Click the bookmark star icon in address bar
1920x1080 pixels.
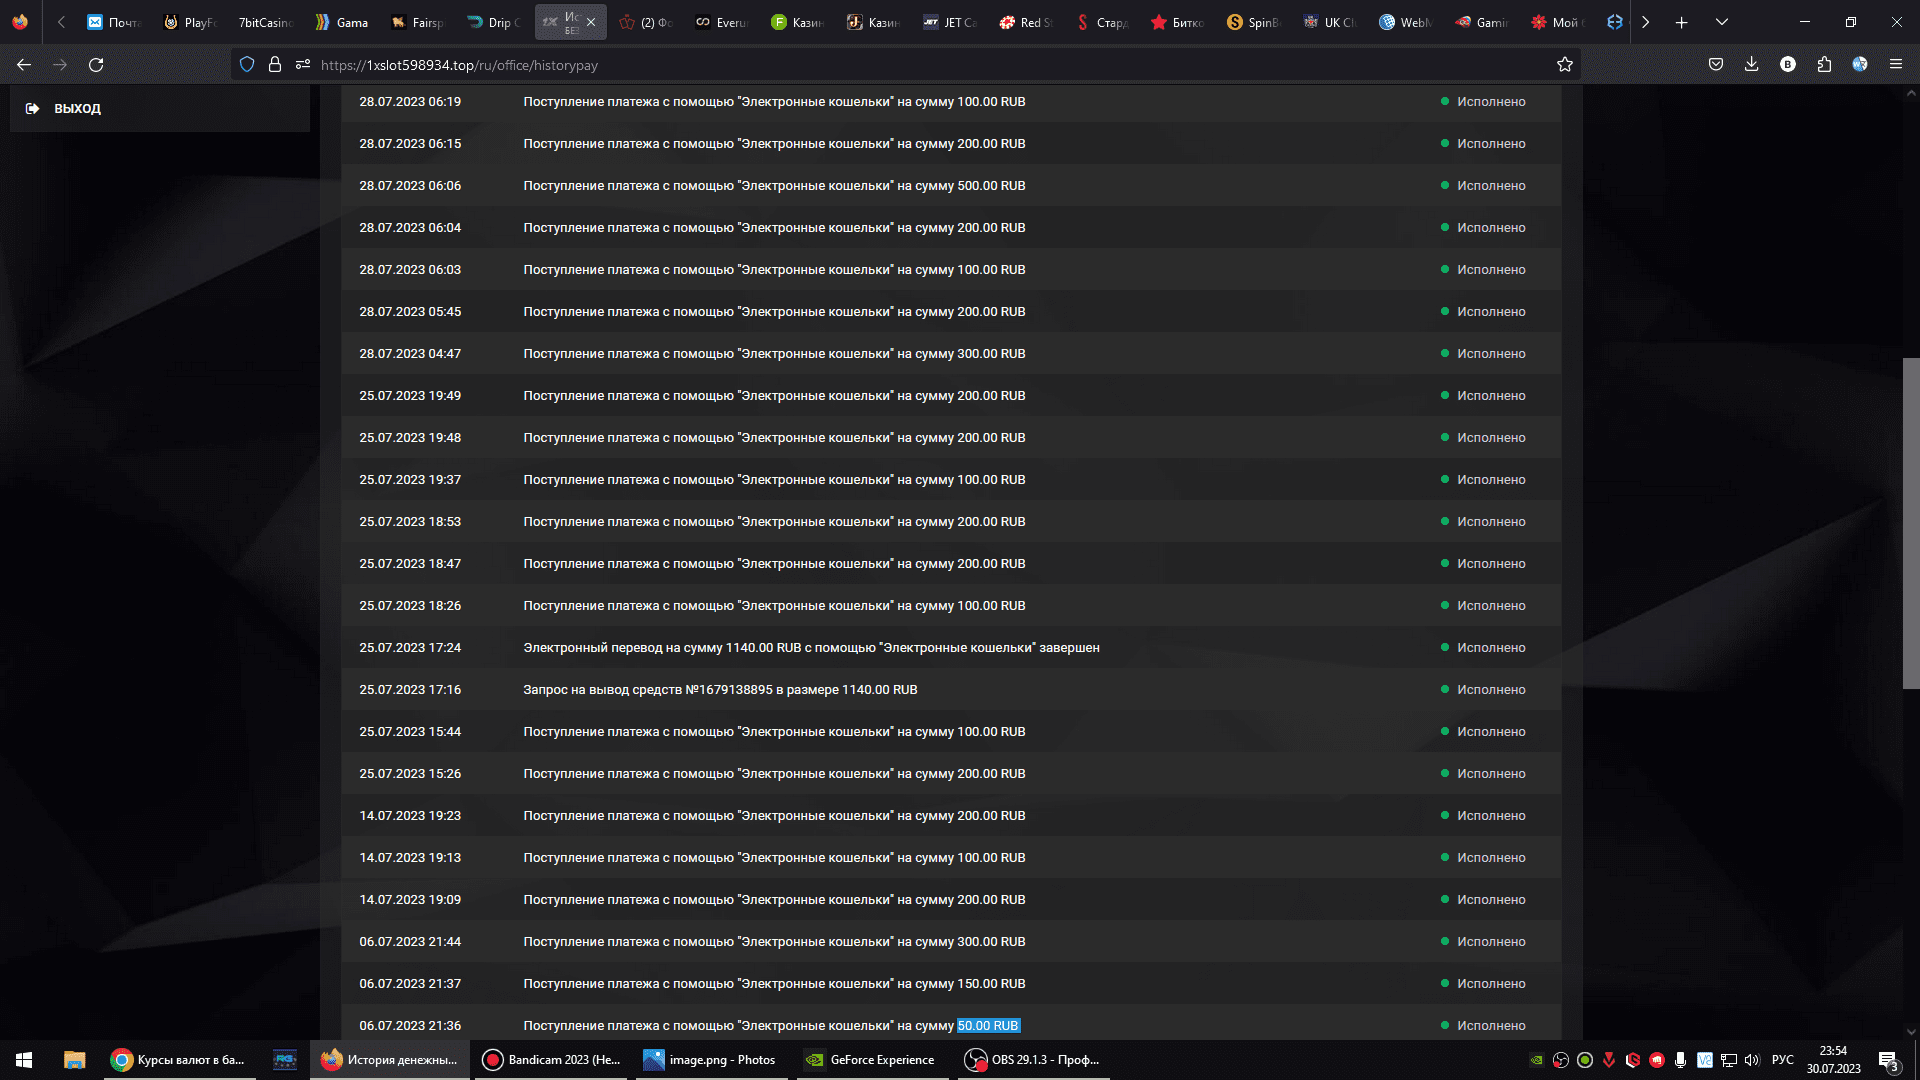(x=1565, y=65)
